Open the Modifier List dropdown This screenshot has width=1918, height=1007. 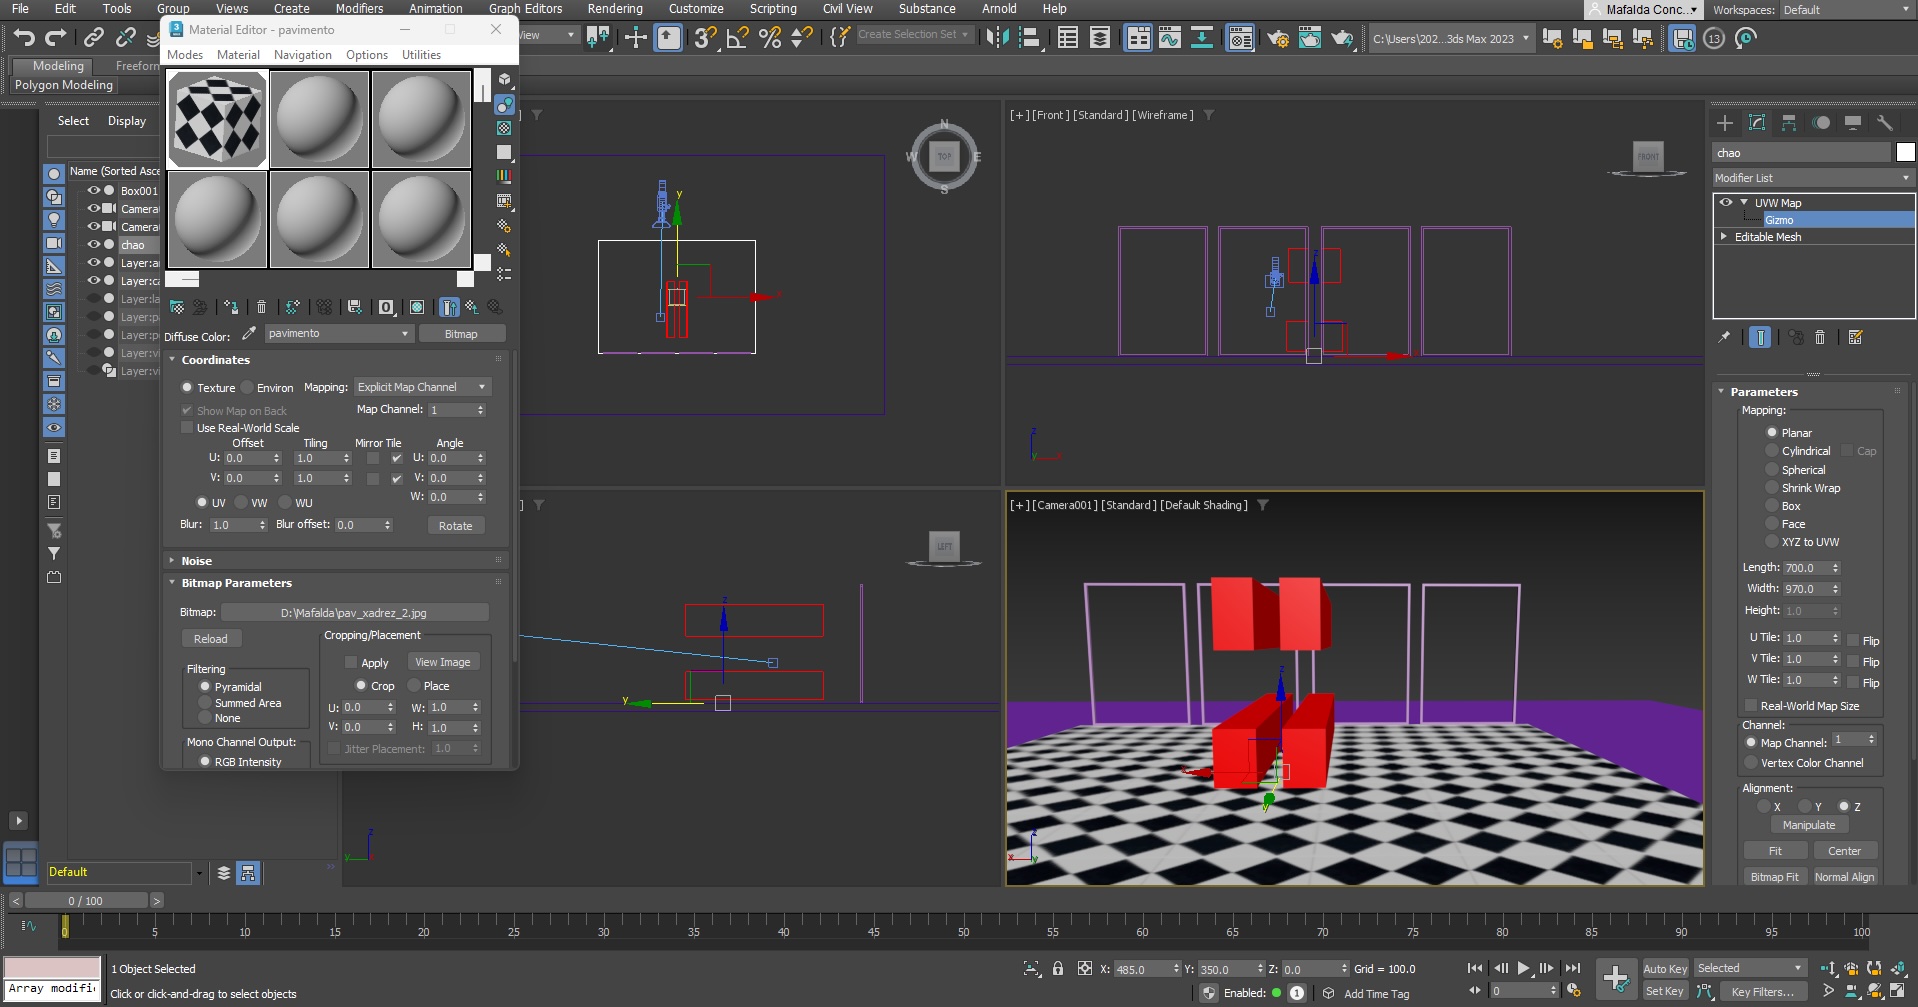pos(1811,178)
